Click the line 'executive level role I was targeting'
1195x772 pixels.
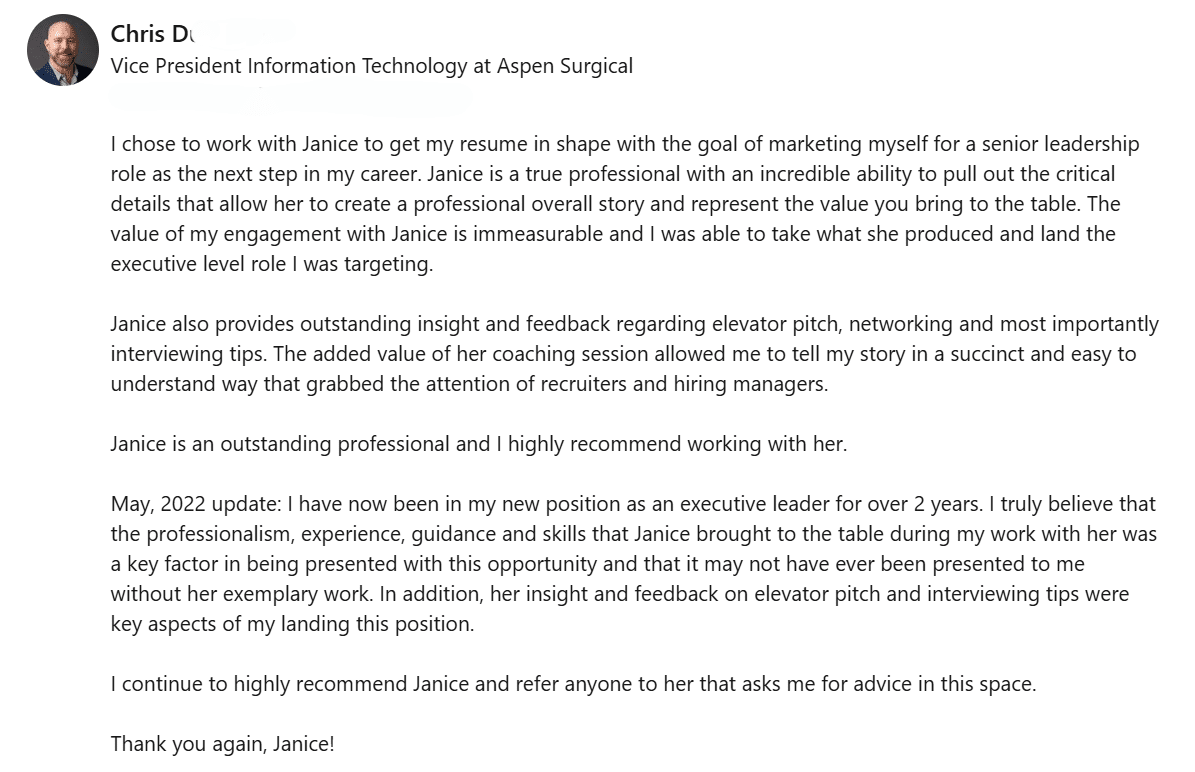tap(272, 265)
